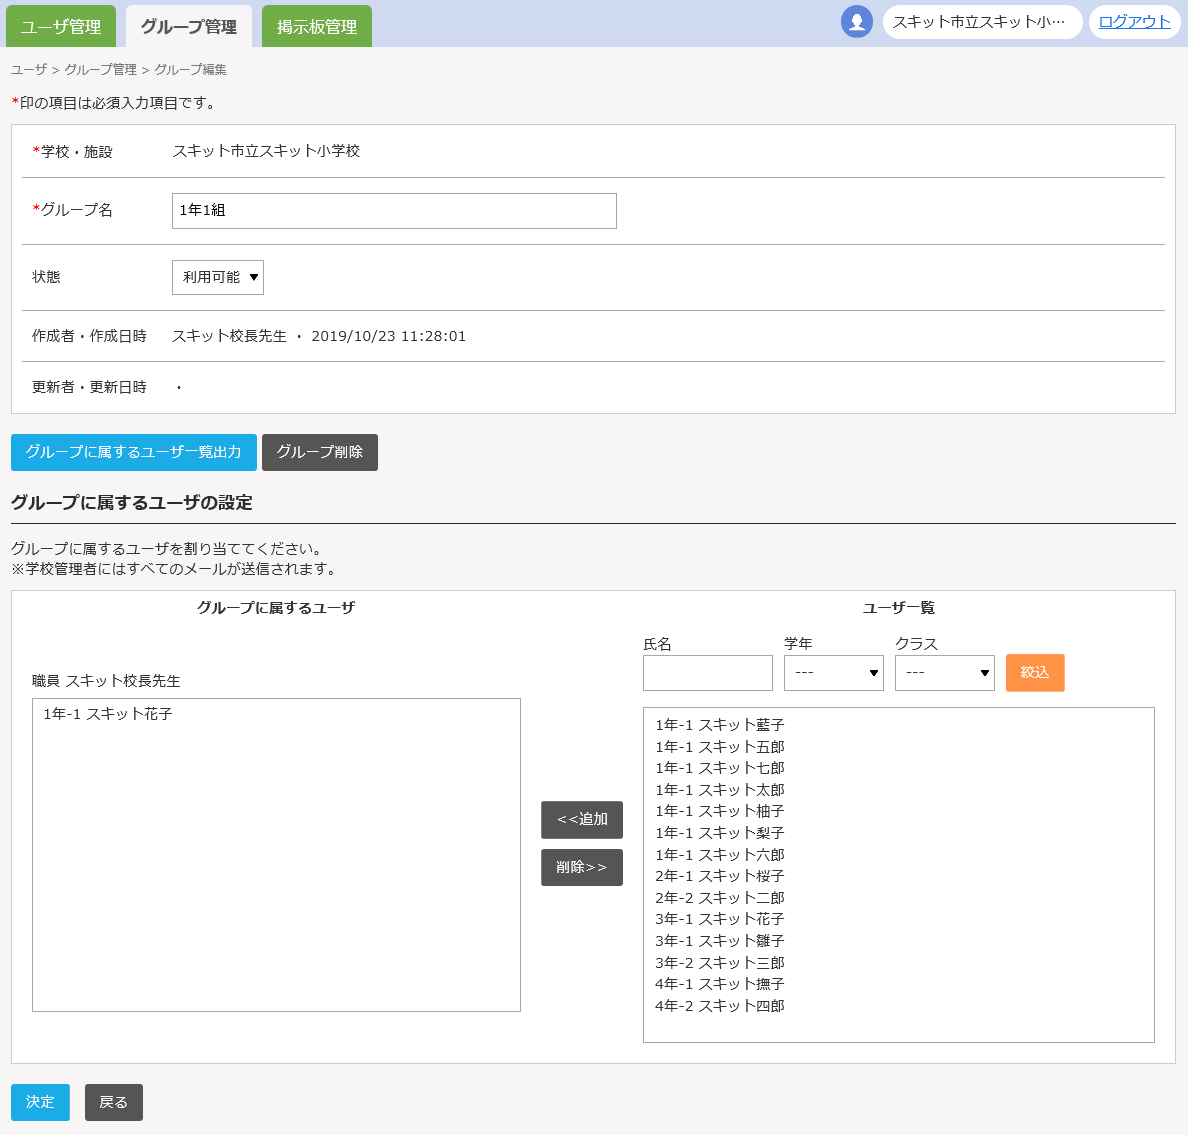Switch to the グループ管理 tab

(x=189, y=27)
